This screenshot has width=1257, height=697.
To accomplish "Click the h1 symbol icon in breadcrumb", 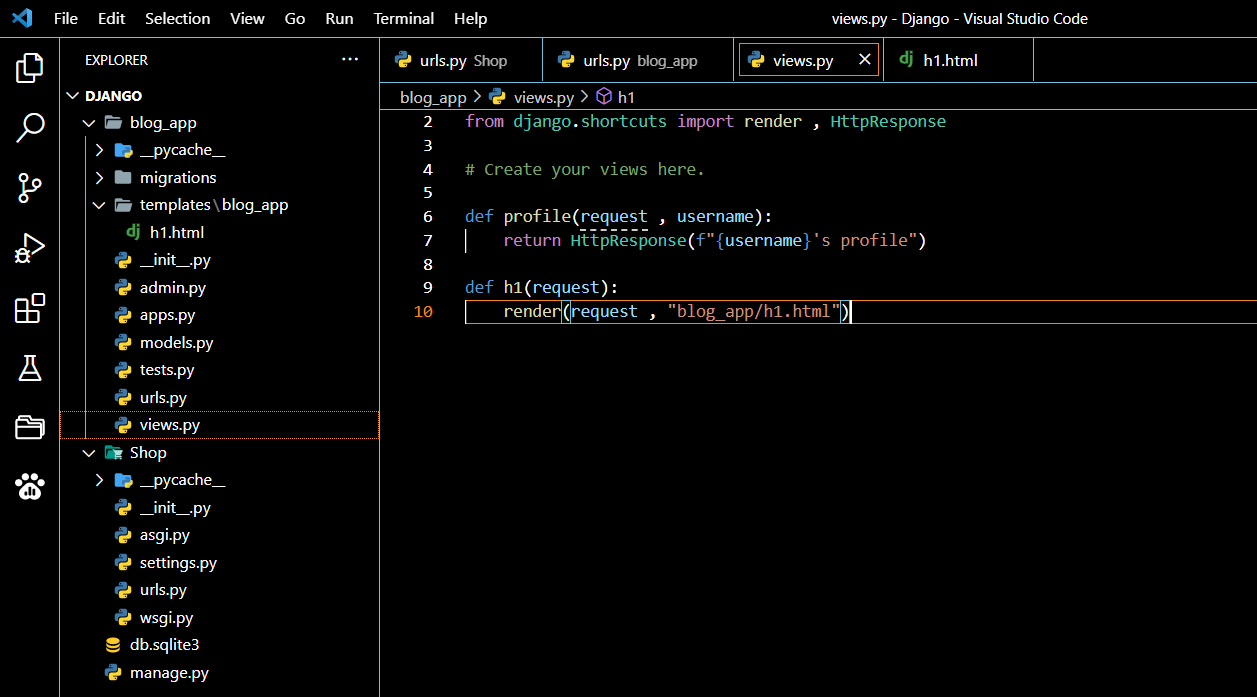I will pyautogui.click(x=604, y=97).
